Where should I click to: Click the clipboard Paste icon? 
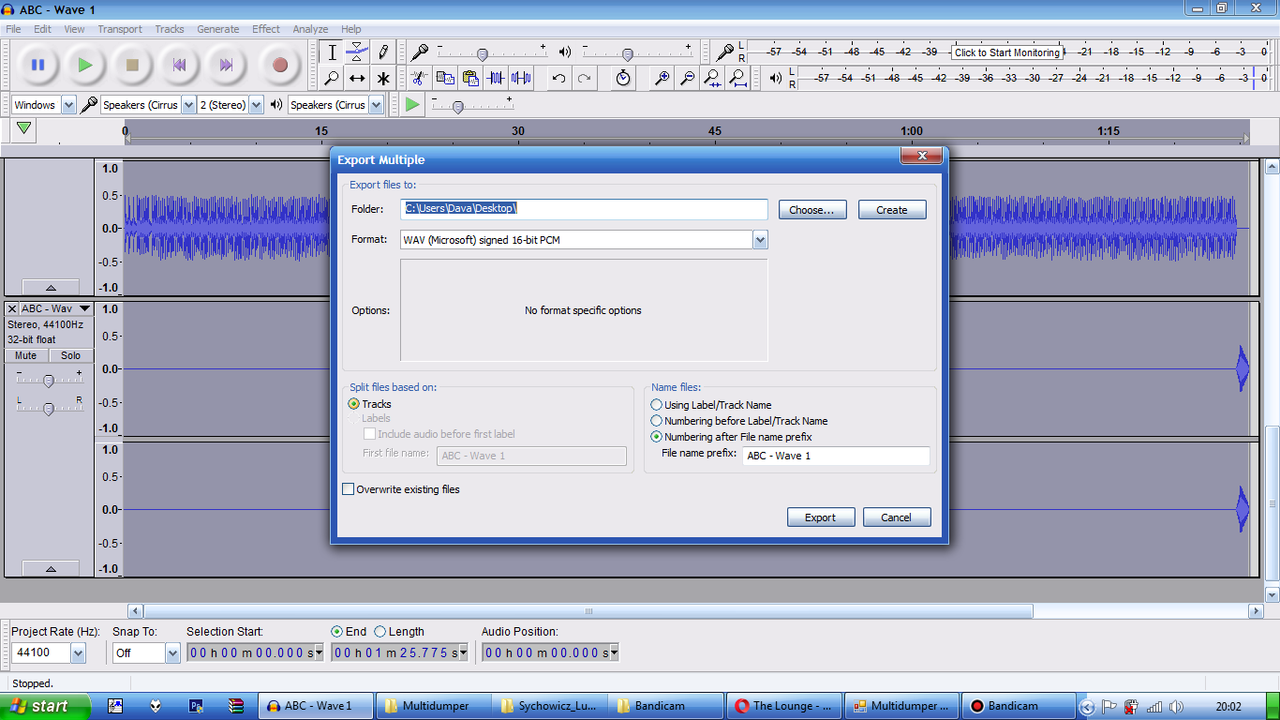[470, 78]
